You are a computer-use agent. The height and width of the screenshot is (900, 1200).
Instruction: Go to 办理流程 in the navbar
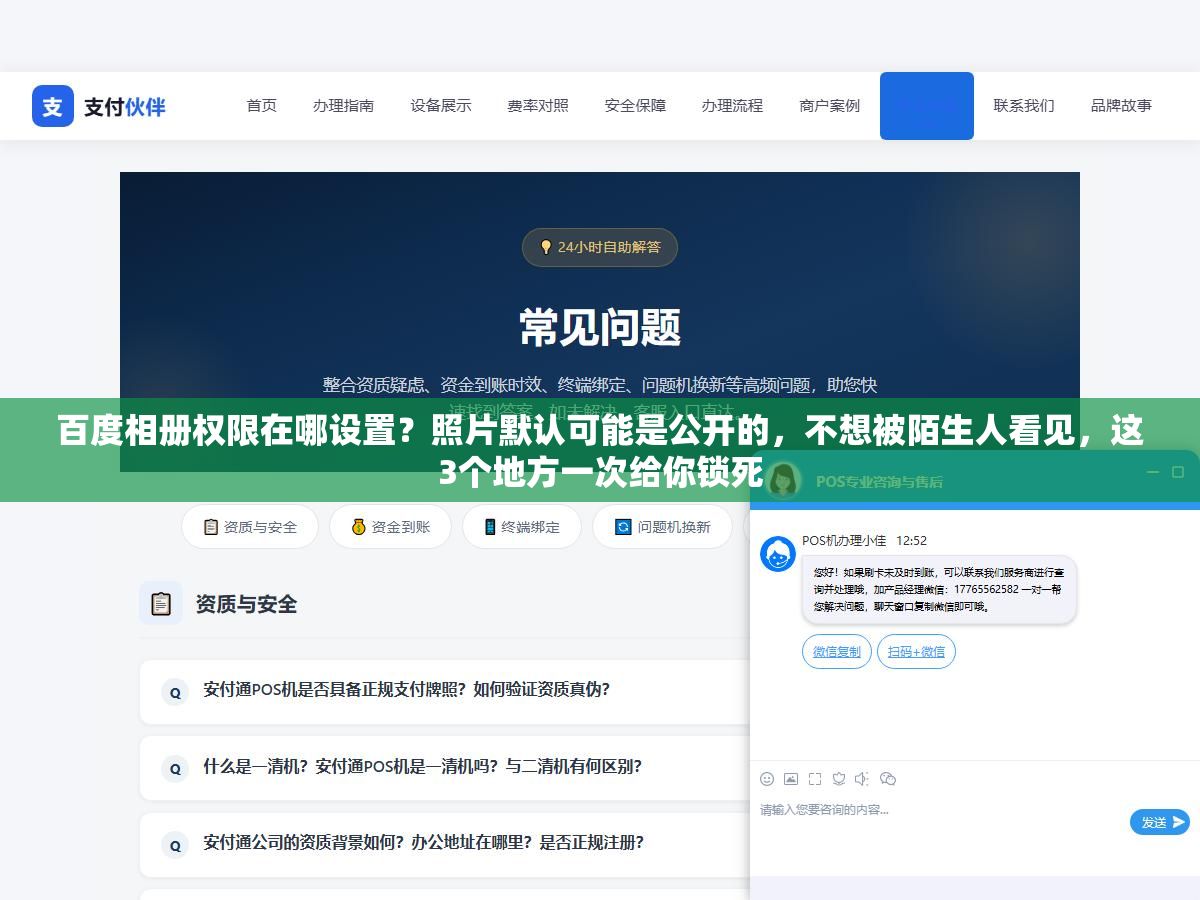click(732, 105)
